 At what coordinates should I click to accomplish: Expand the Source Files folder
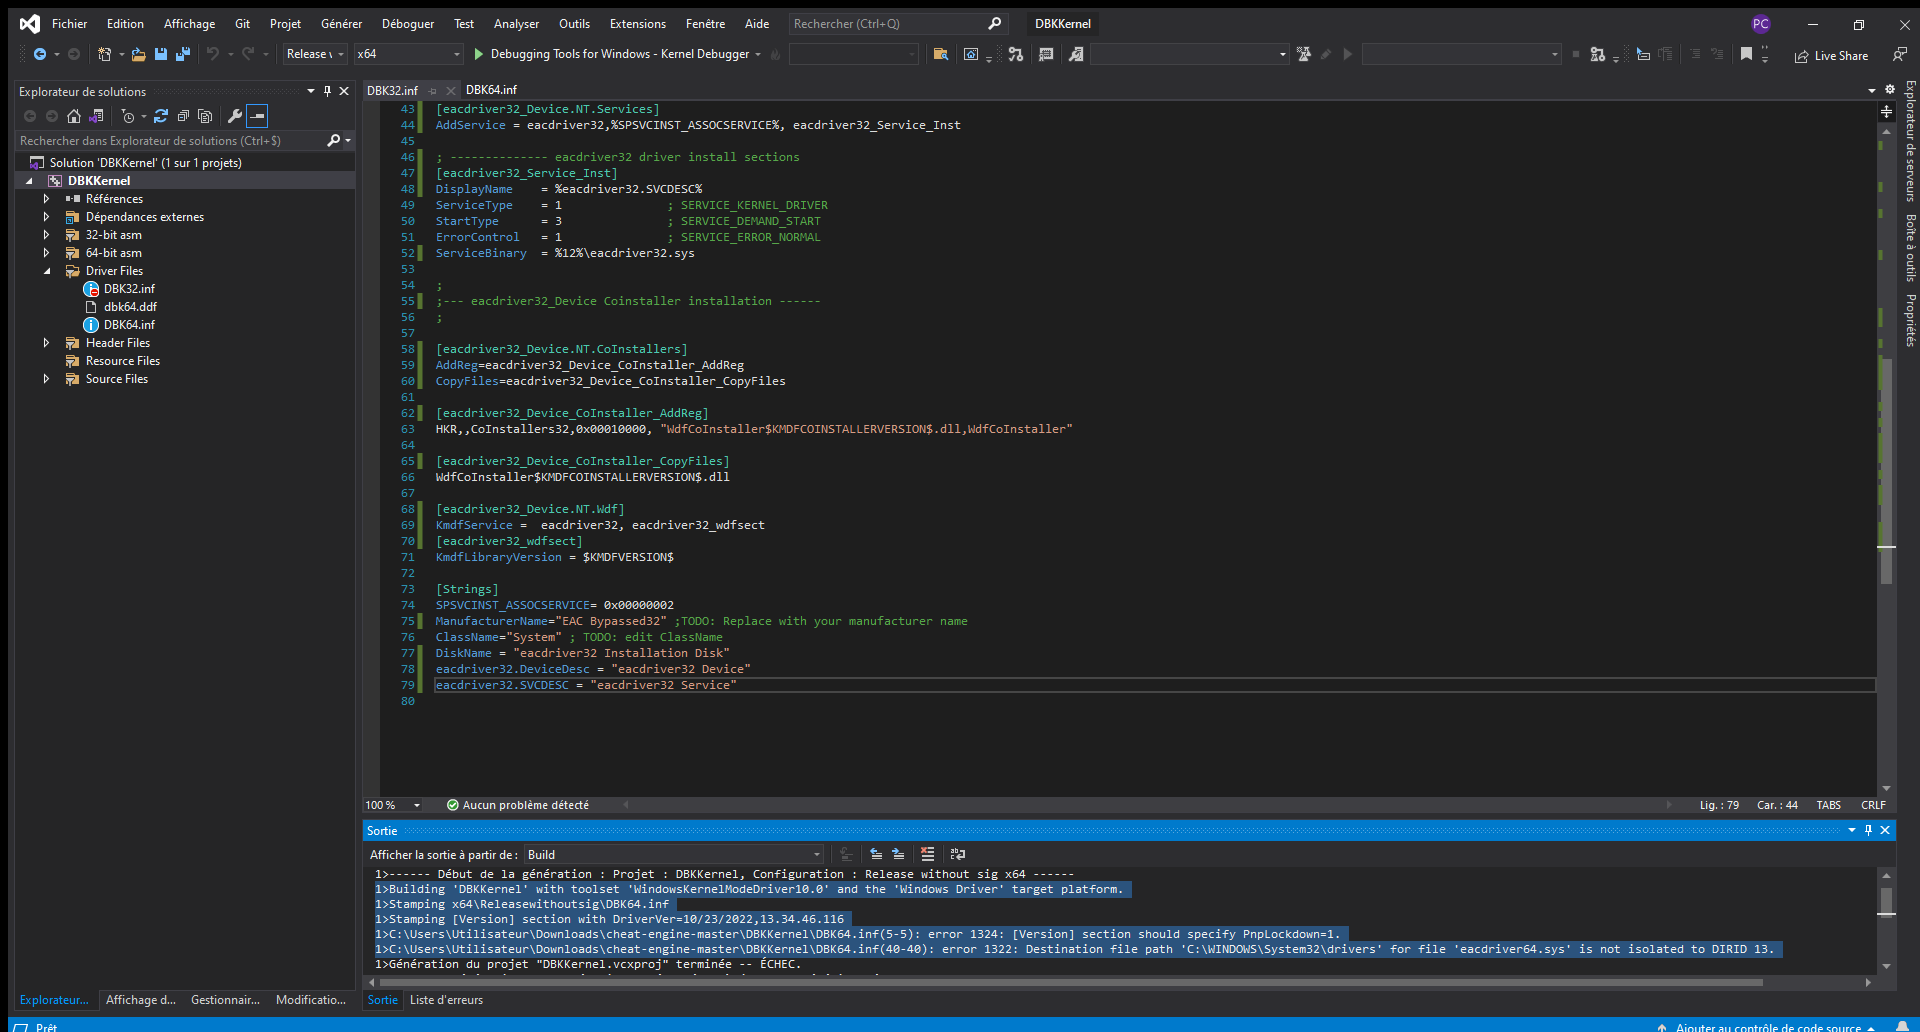(x=46, y=379)
